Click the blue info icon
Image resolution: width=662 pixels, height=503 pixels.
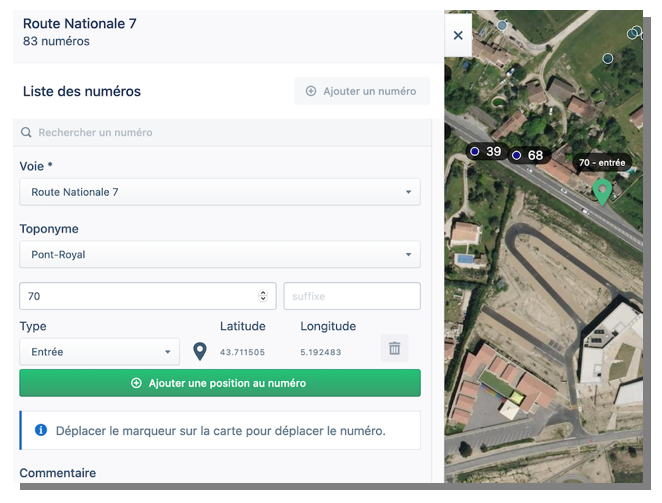[x=41, y=430]
